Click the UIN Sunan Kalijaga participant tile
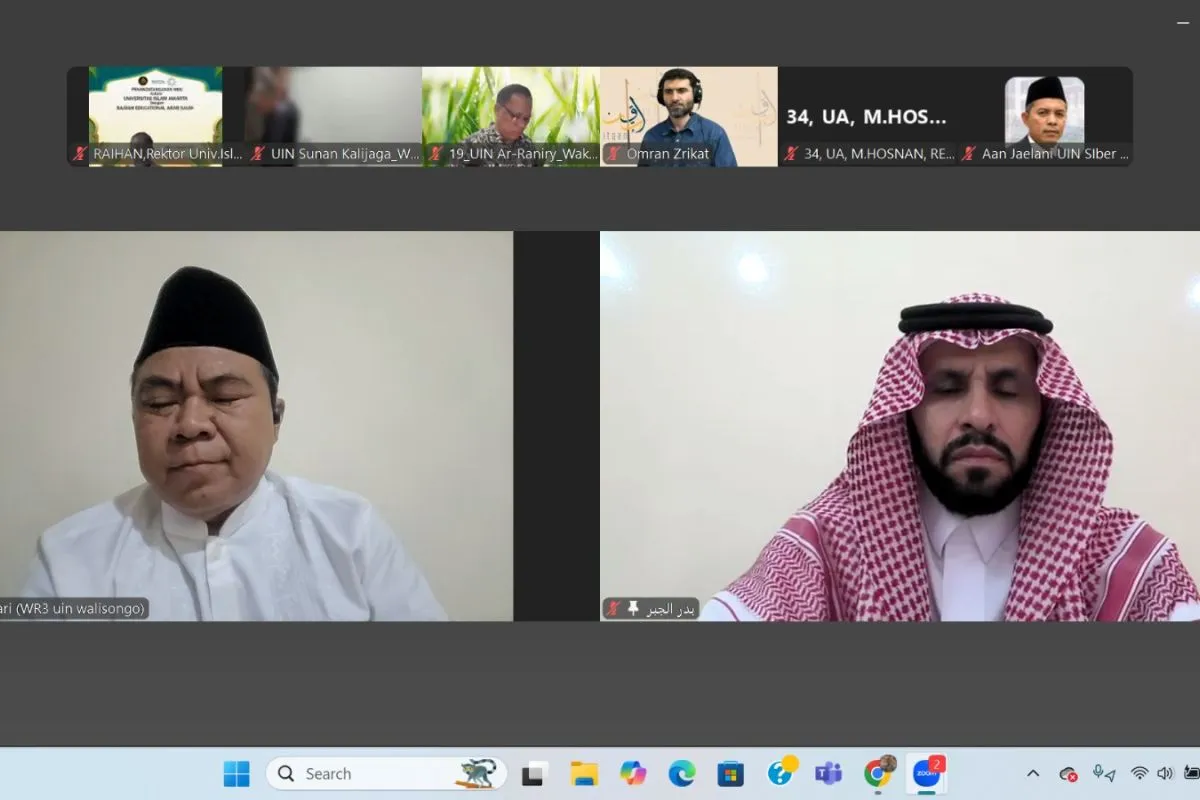 pos(333,115)
